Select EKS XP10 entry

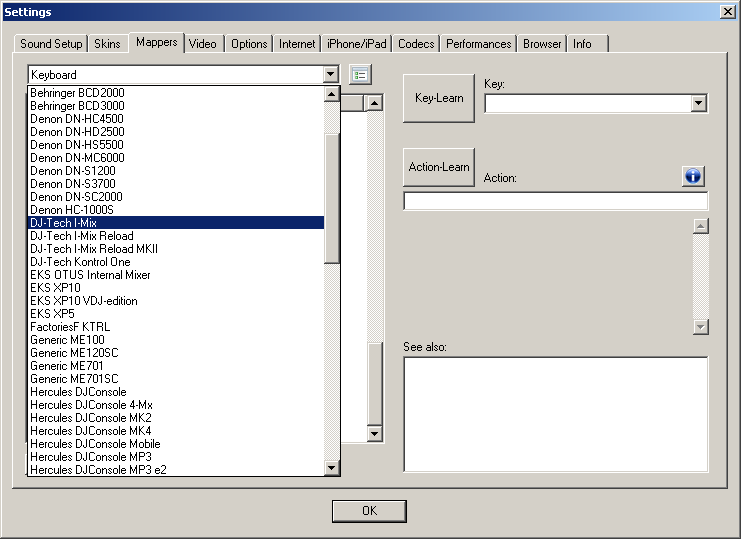[x=176, y=288]
